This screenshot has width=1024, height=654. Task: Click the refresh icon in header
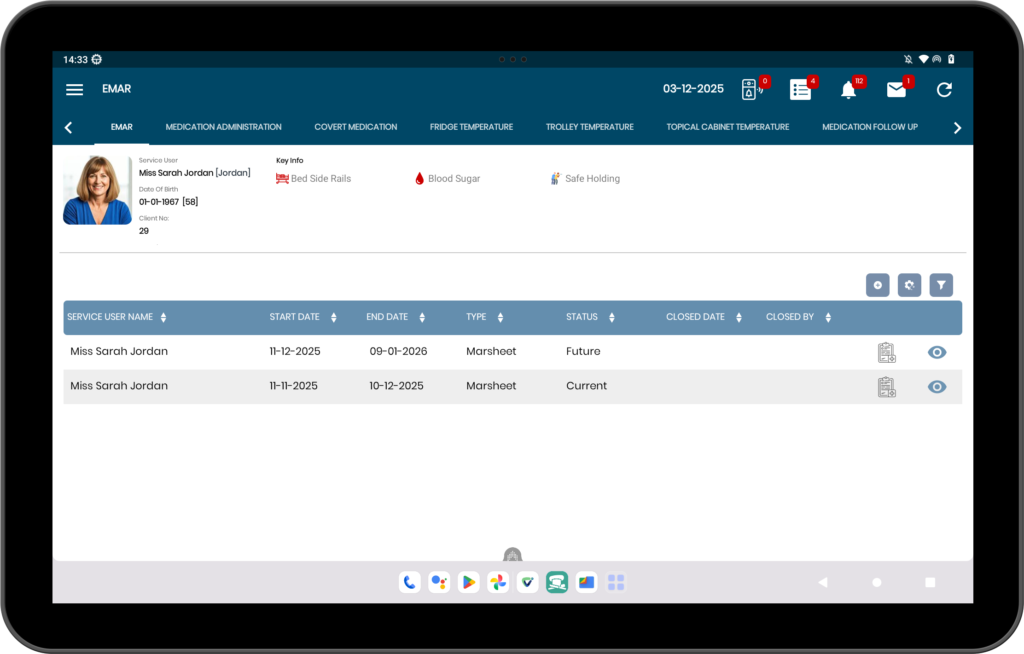tap(944, 90)
